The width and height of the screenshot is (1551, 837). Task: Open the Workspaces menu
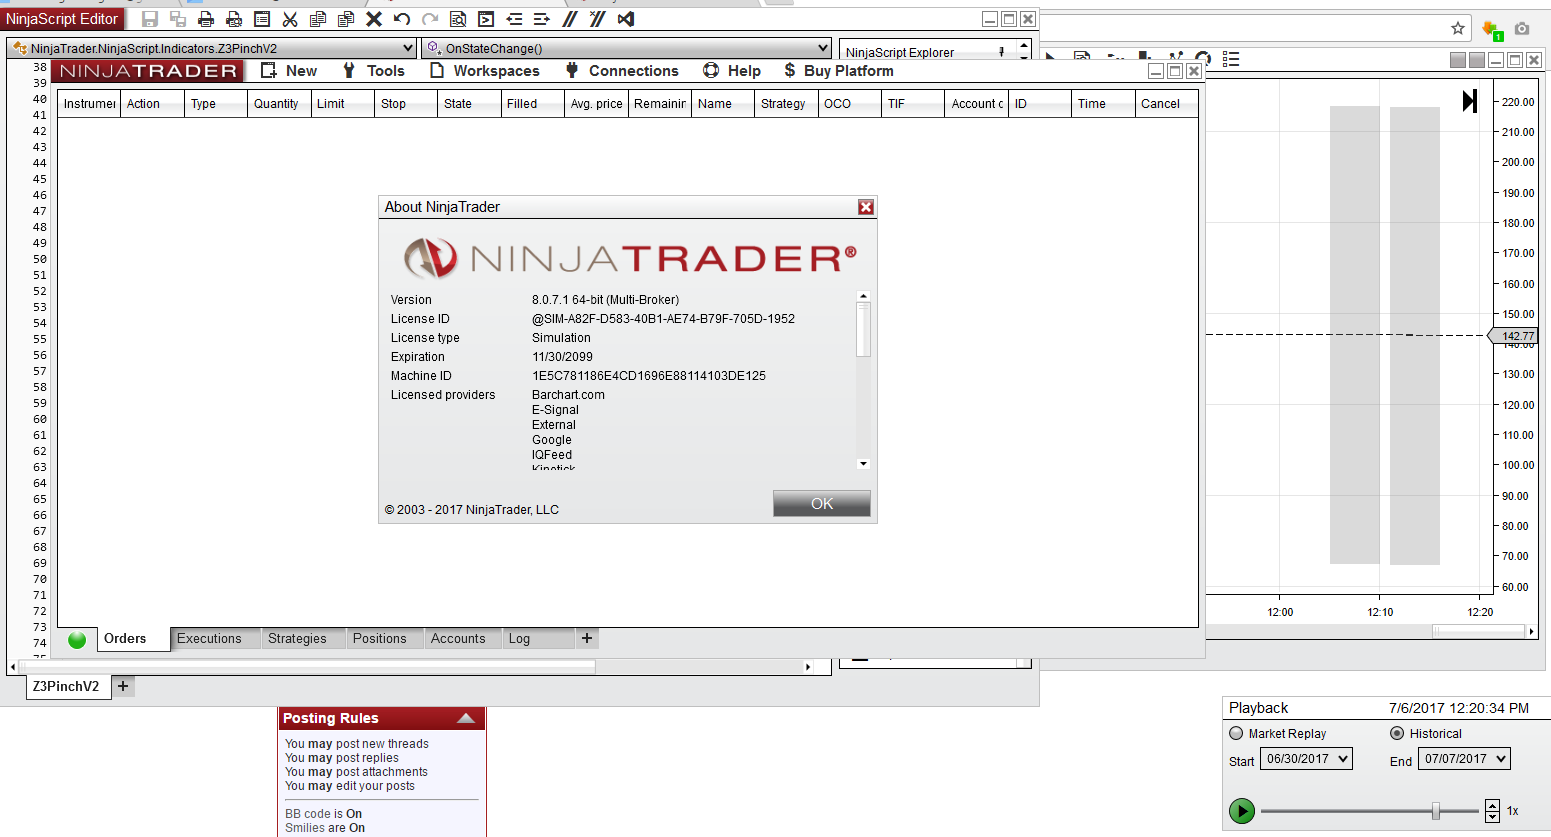tap(485, 71)
